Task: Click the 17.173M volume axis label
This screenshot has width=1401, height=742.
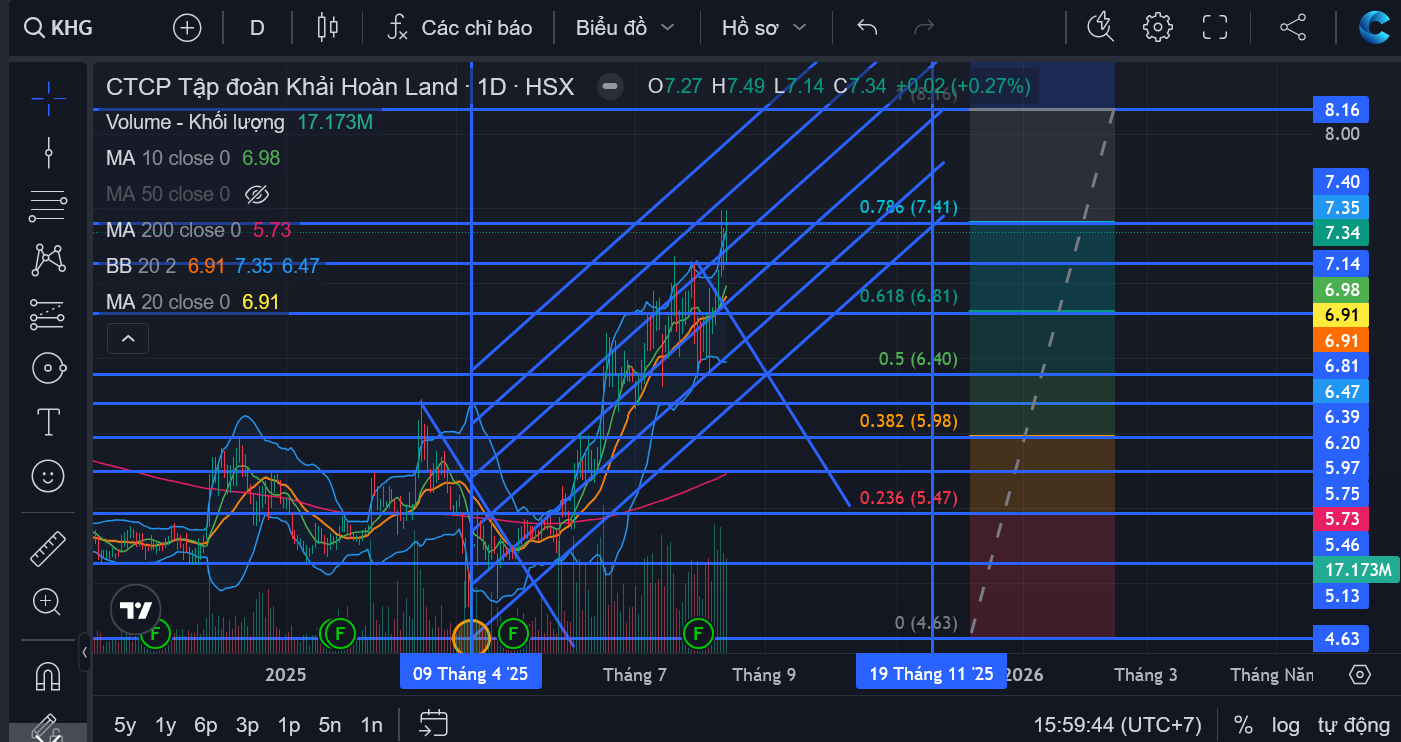Action: click(x=1355, y=570)
